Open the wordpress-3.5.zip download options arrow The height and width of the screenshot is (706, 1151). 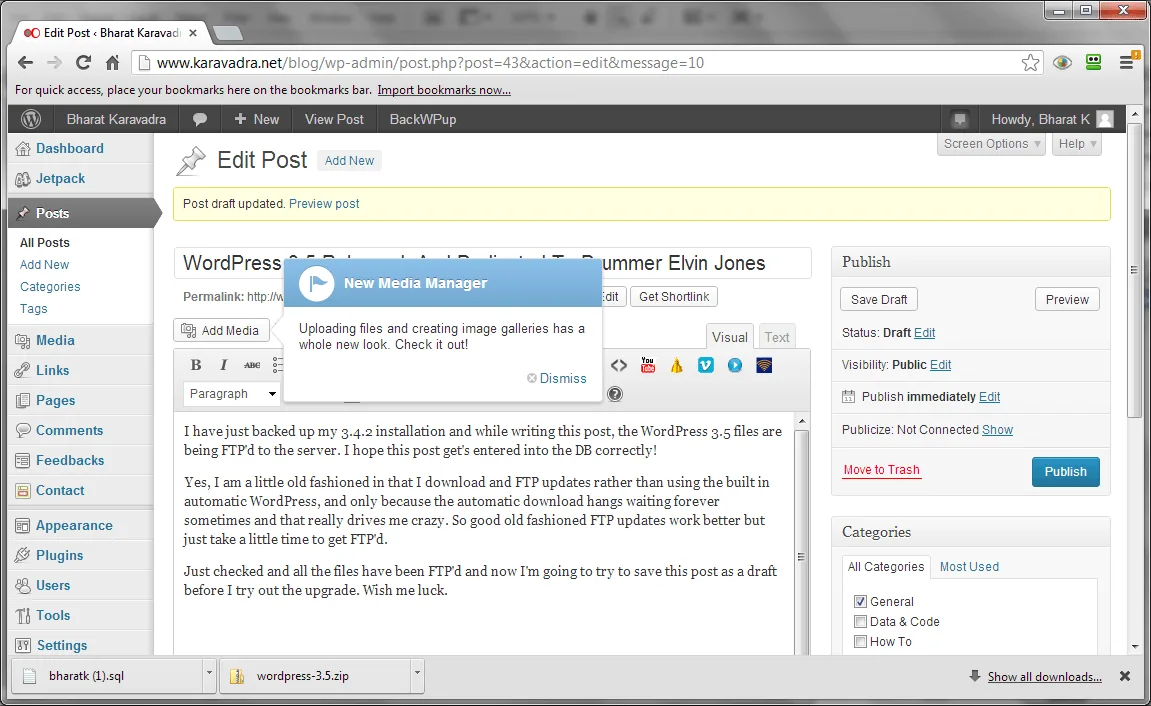[417, 675]
